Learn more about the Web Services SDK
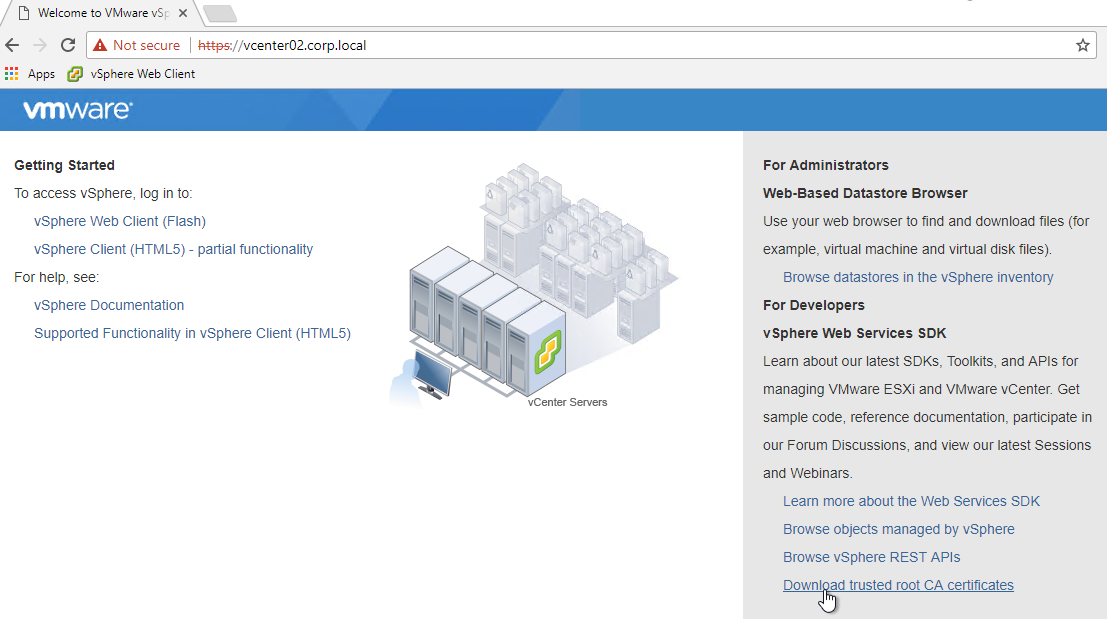The width and height of the screenshot is (1107, 627). [911, 501]
